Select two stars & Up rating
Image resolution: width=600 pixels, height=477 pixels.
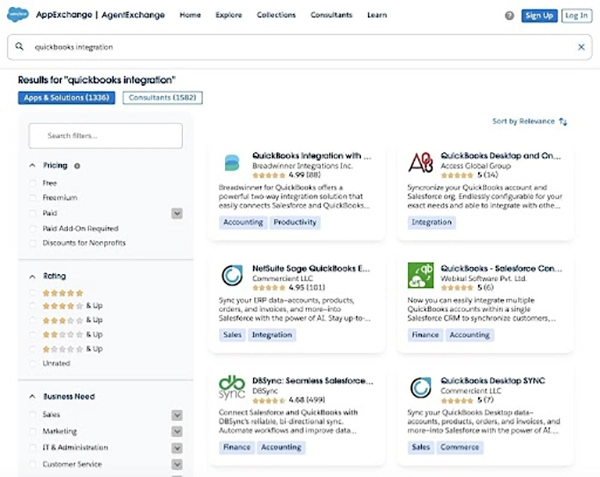(x=33, y=335)
